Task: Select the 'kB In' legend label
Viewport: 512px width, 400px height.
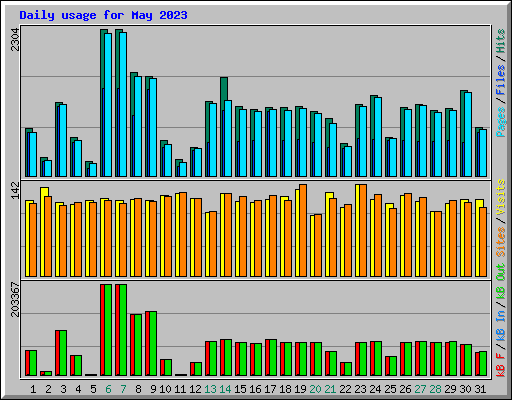Action: 501,325
